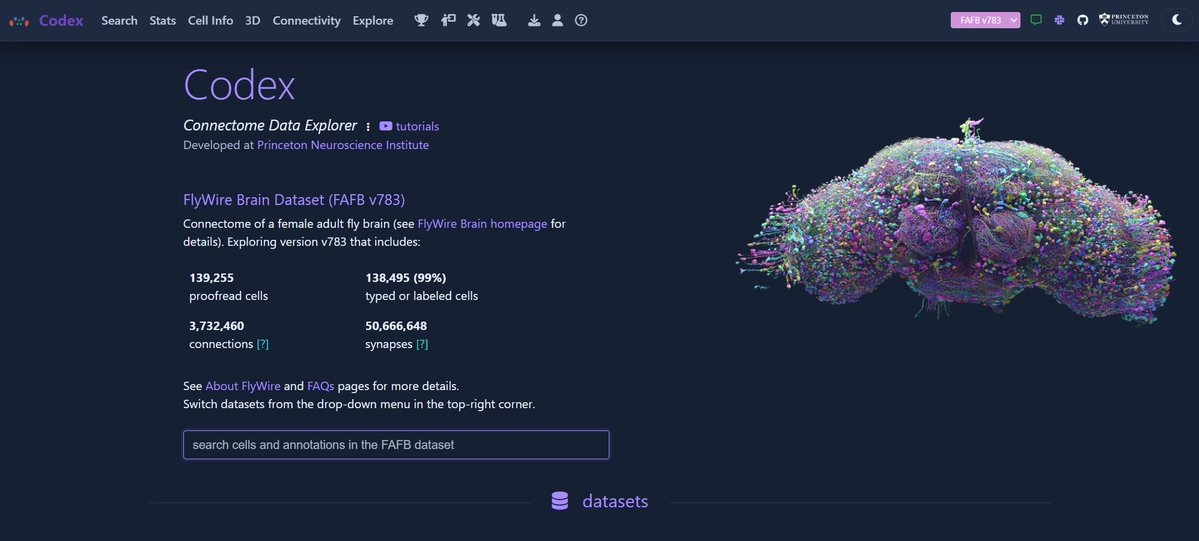This screenshot has width=1199, height=541.
Task: Open FlyWire Brain Dataset (FAFB v783) heading link
Action: [294, 200]
